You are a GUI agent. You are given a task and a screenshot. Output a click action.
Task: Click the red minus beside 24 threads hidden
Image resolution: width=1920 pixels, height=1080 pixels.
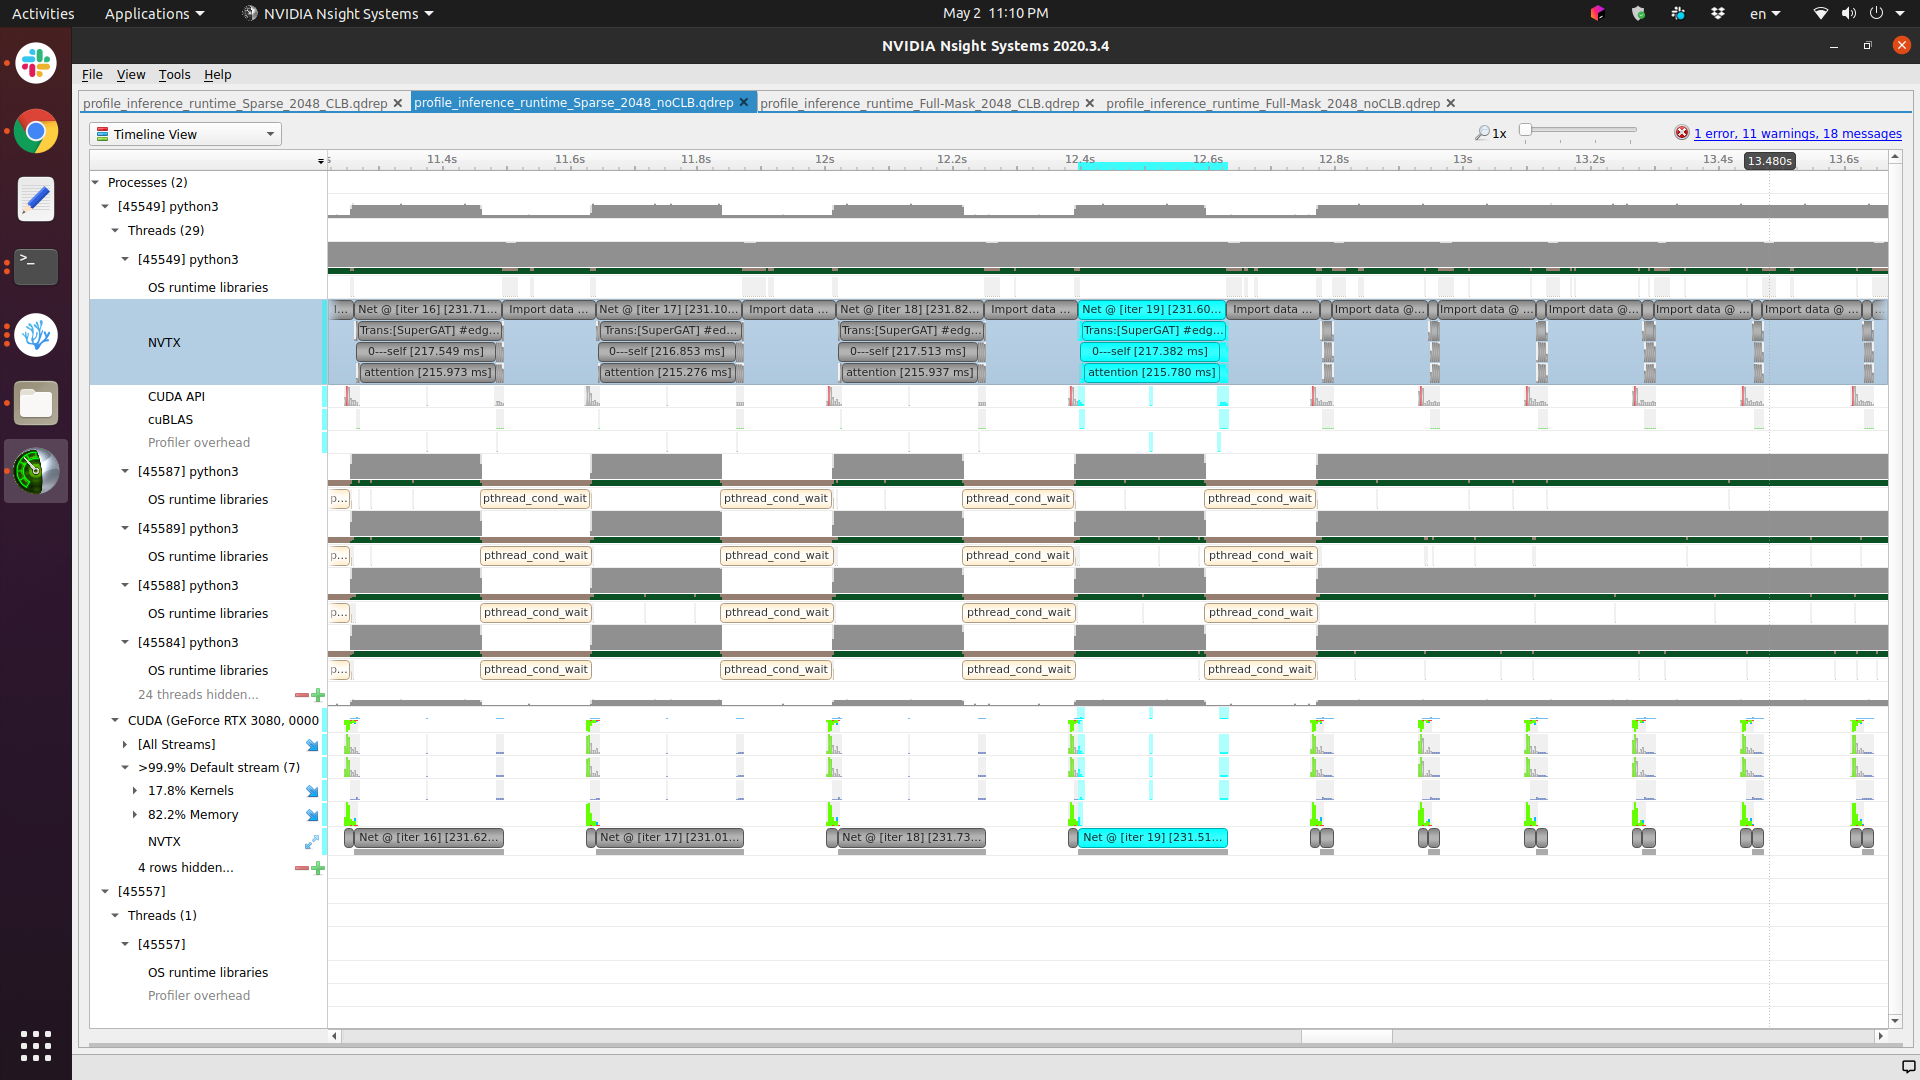tap(301, 695)
